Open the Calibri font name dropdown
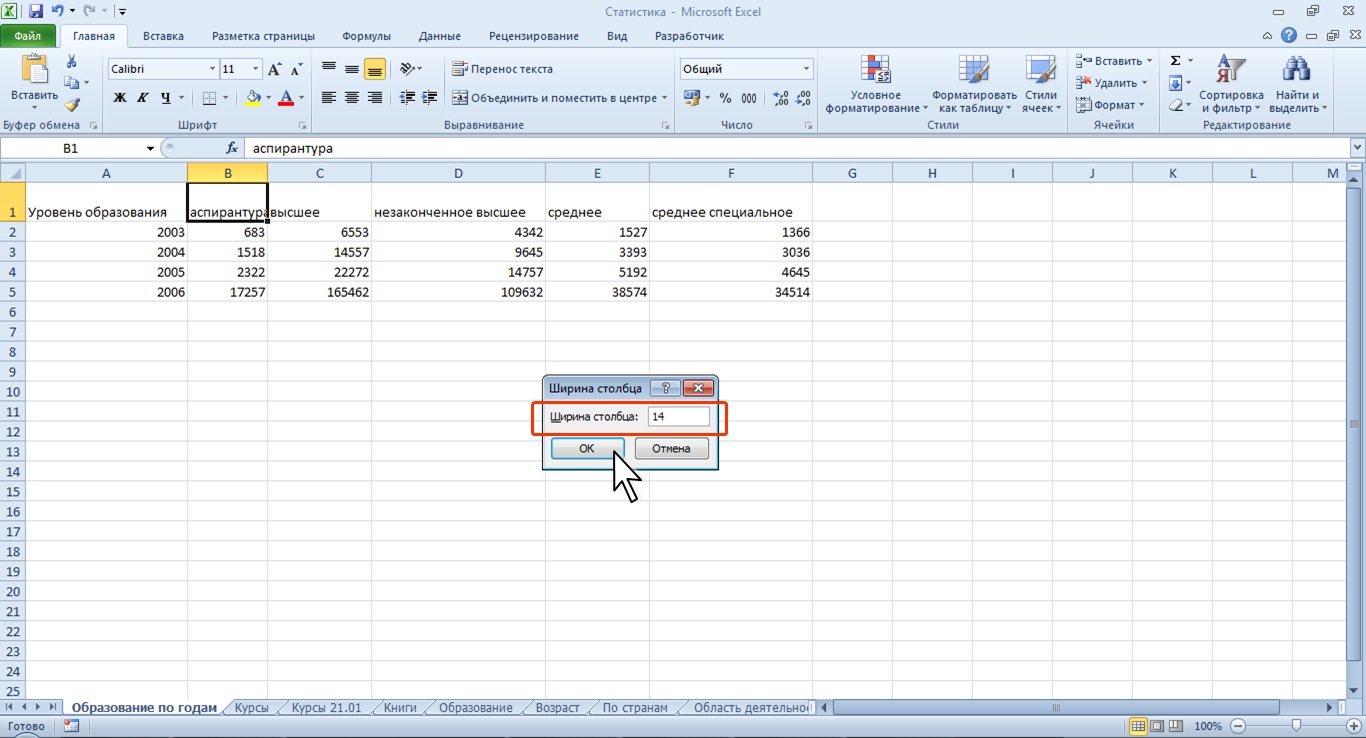The height and width of the screenshot is (738, 1366). tap(212, 69)
